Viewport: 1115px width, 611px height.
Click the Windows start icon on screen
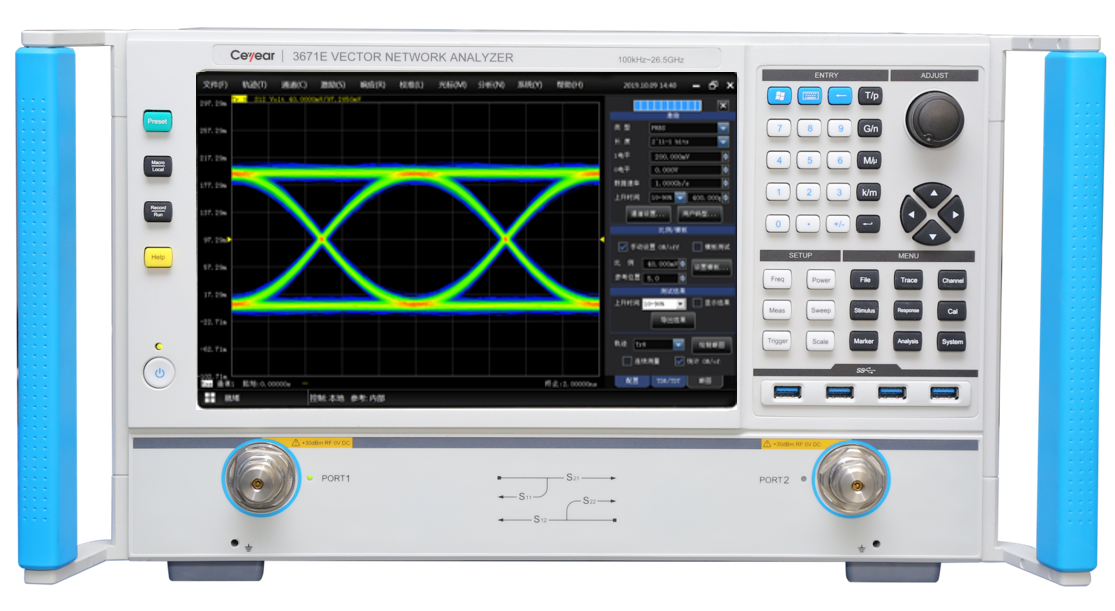[x=210, y=397]
